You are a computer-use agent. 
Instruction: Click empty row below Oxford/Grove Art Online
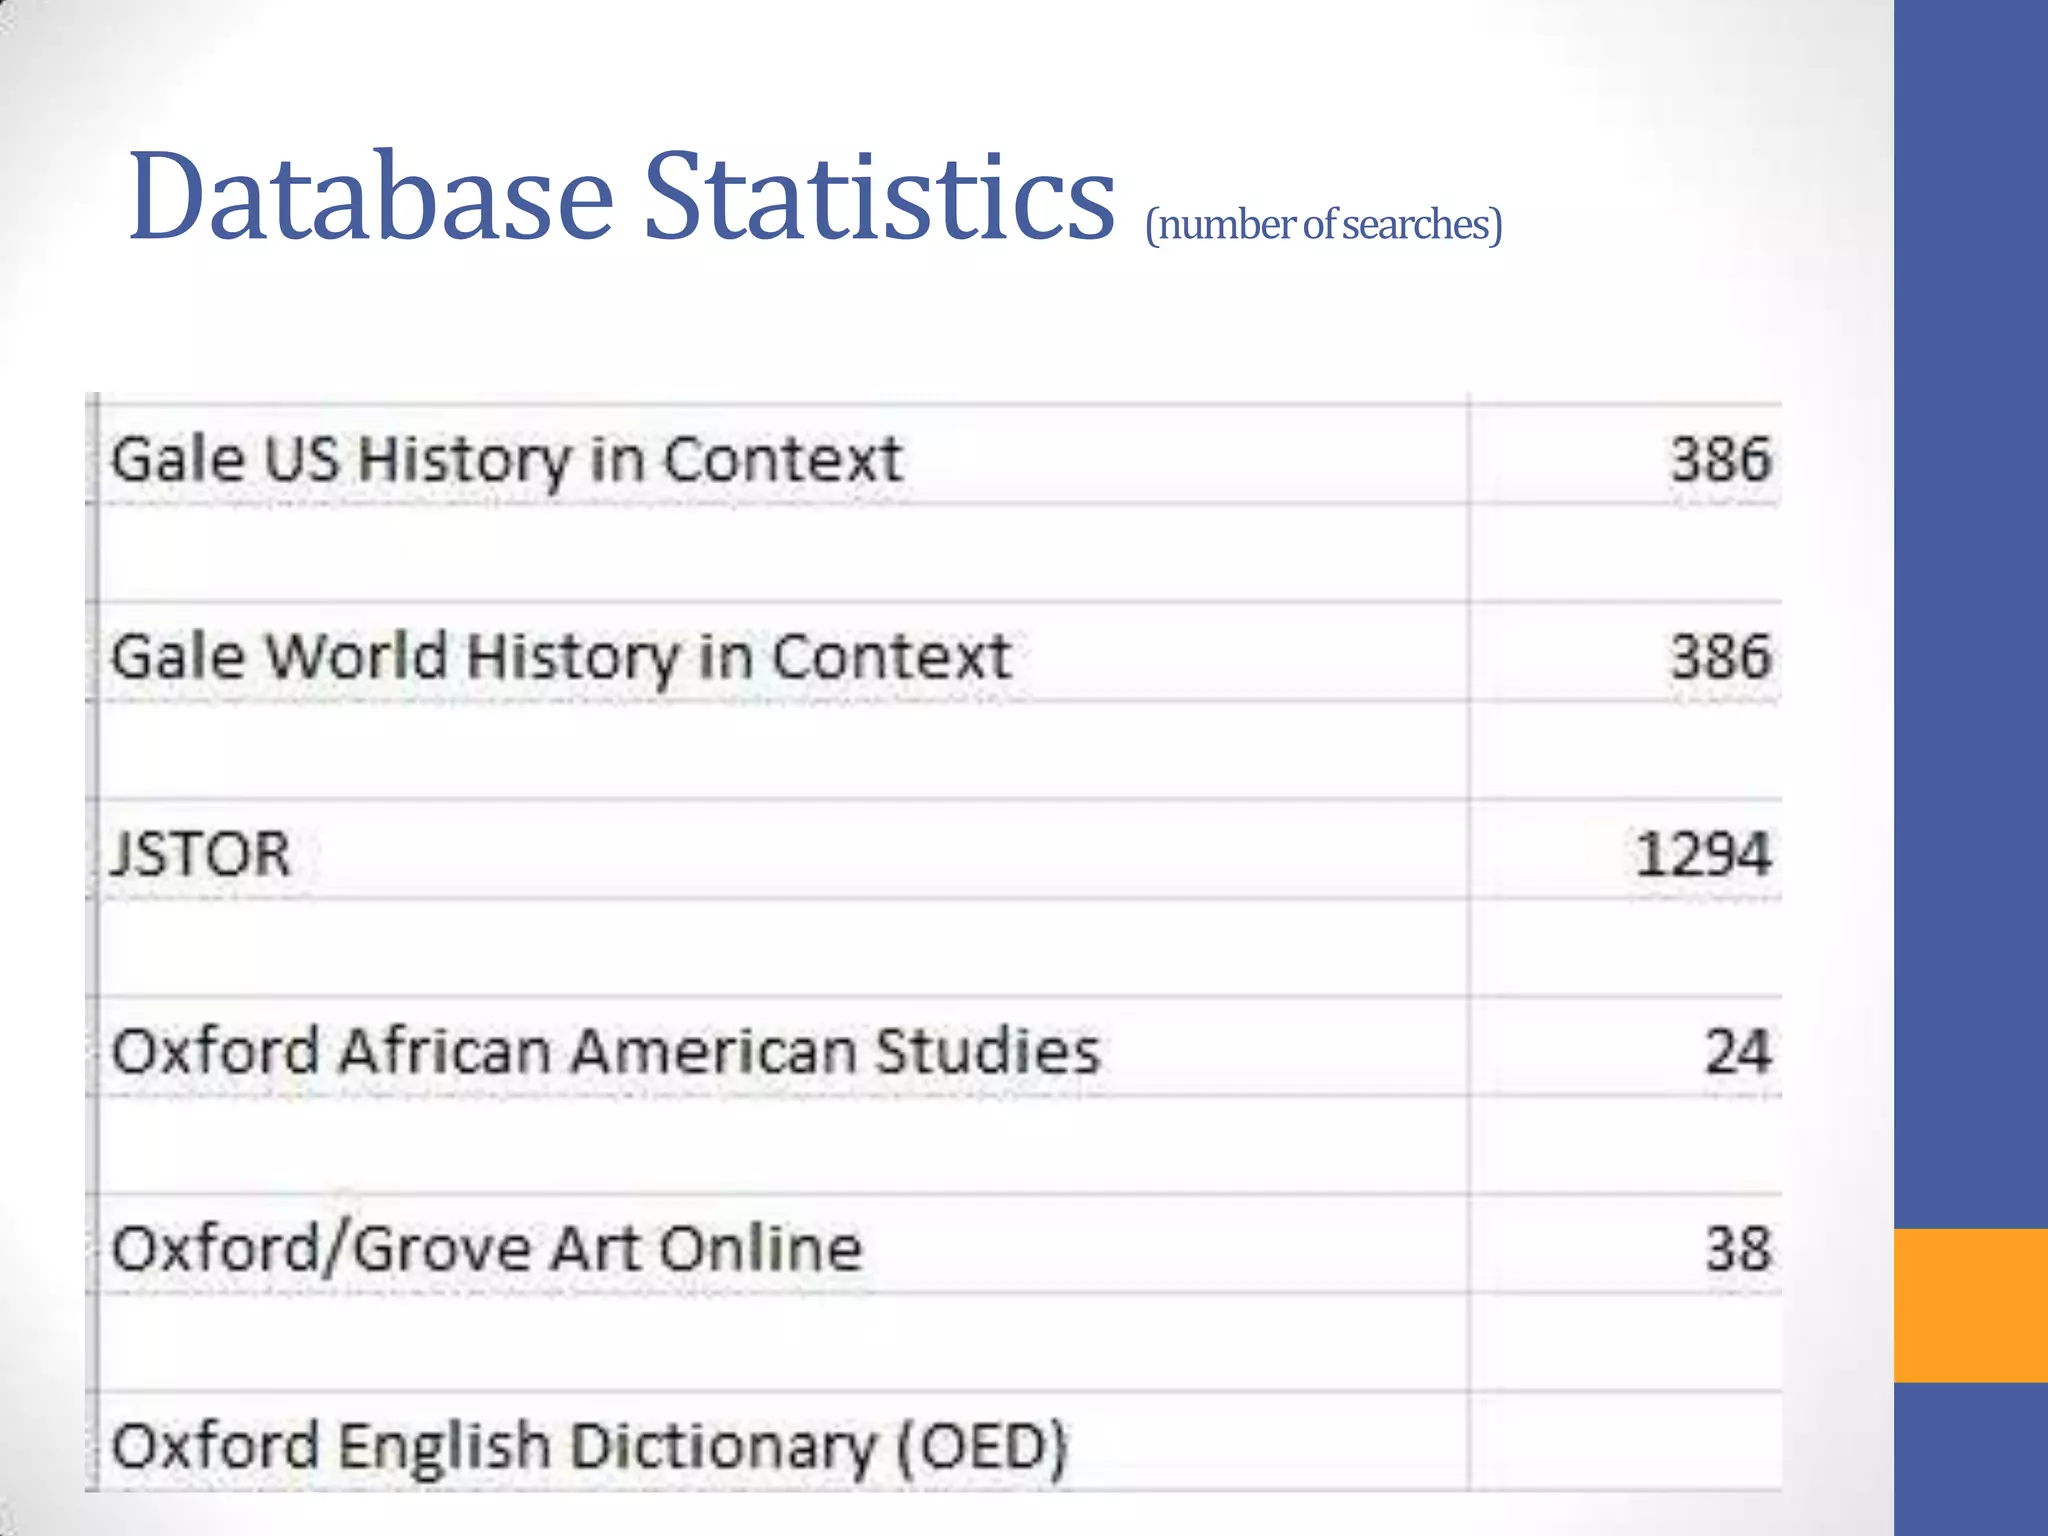click(780, 1343)
